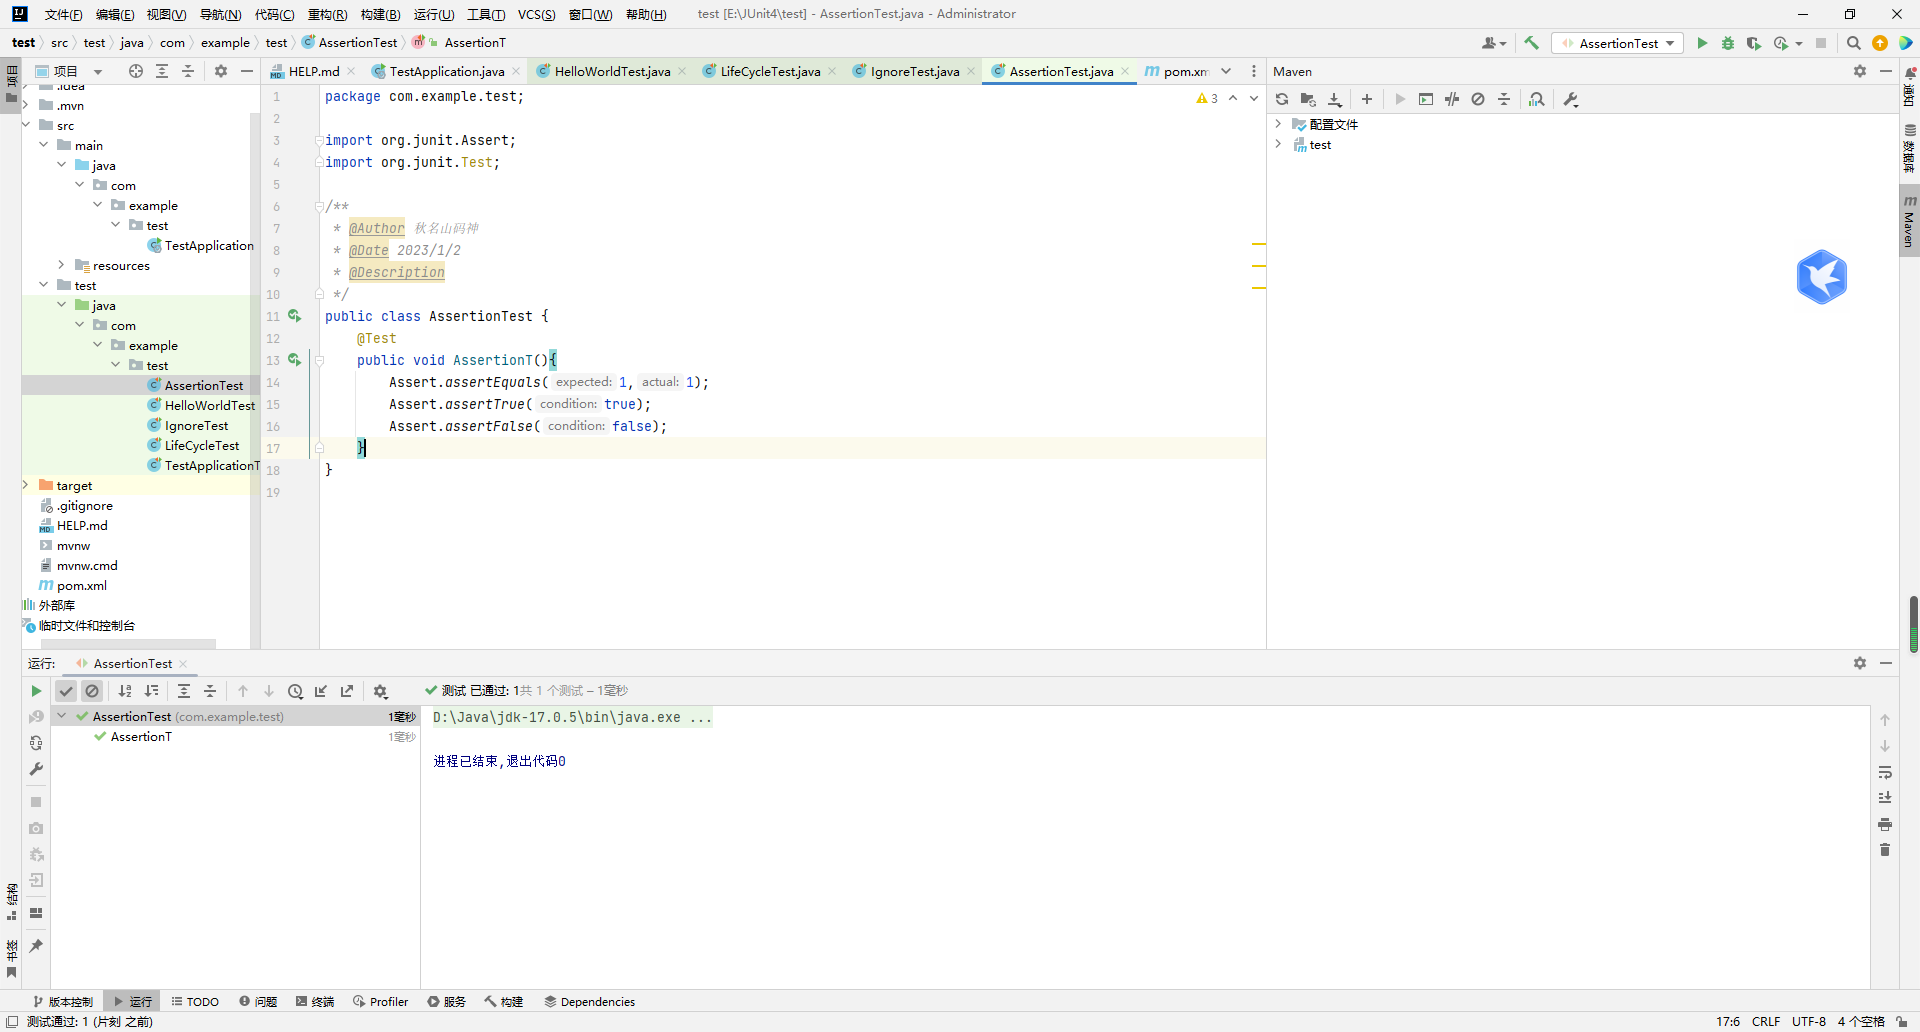Switch to HelloWorldTest.java tab
Viewport: 1920px width, 1032px height.
pos(611,71)
